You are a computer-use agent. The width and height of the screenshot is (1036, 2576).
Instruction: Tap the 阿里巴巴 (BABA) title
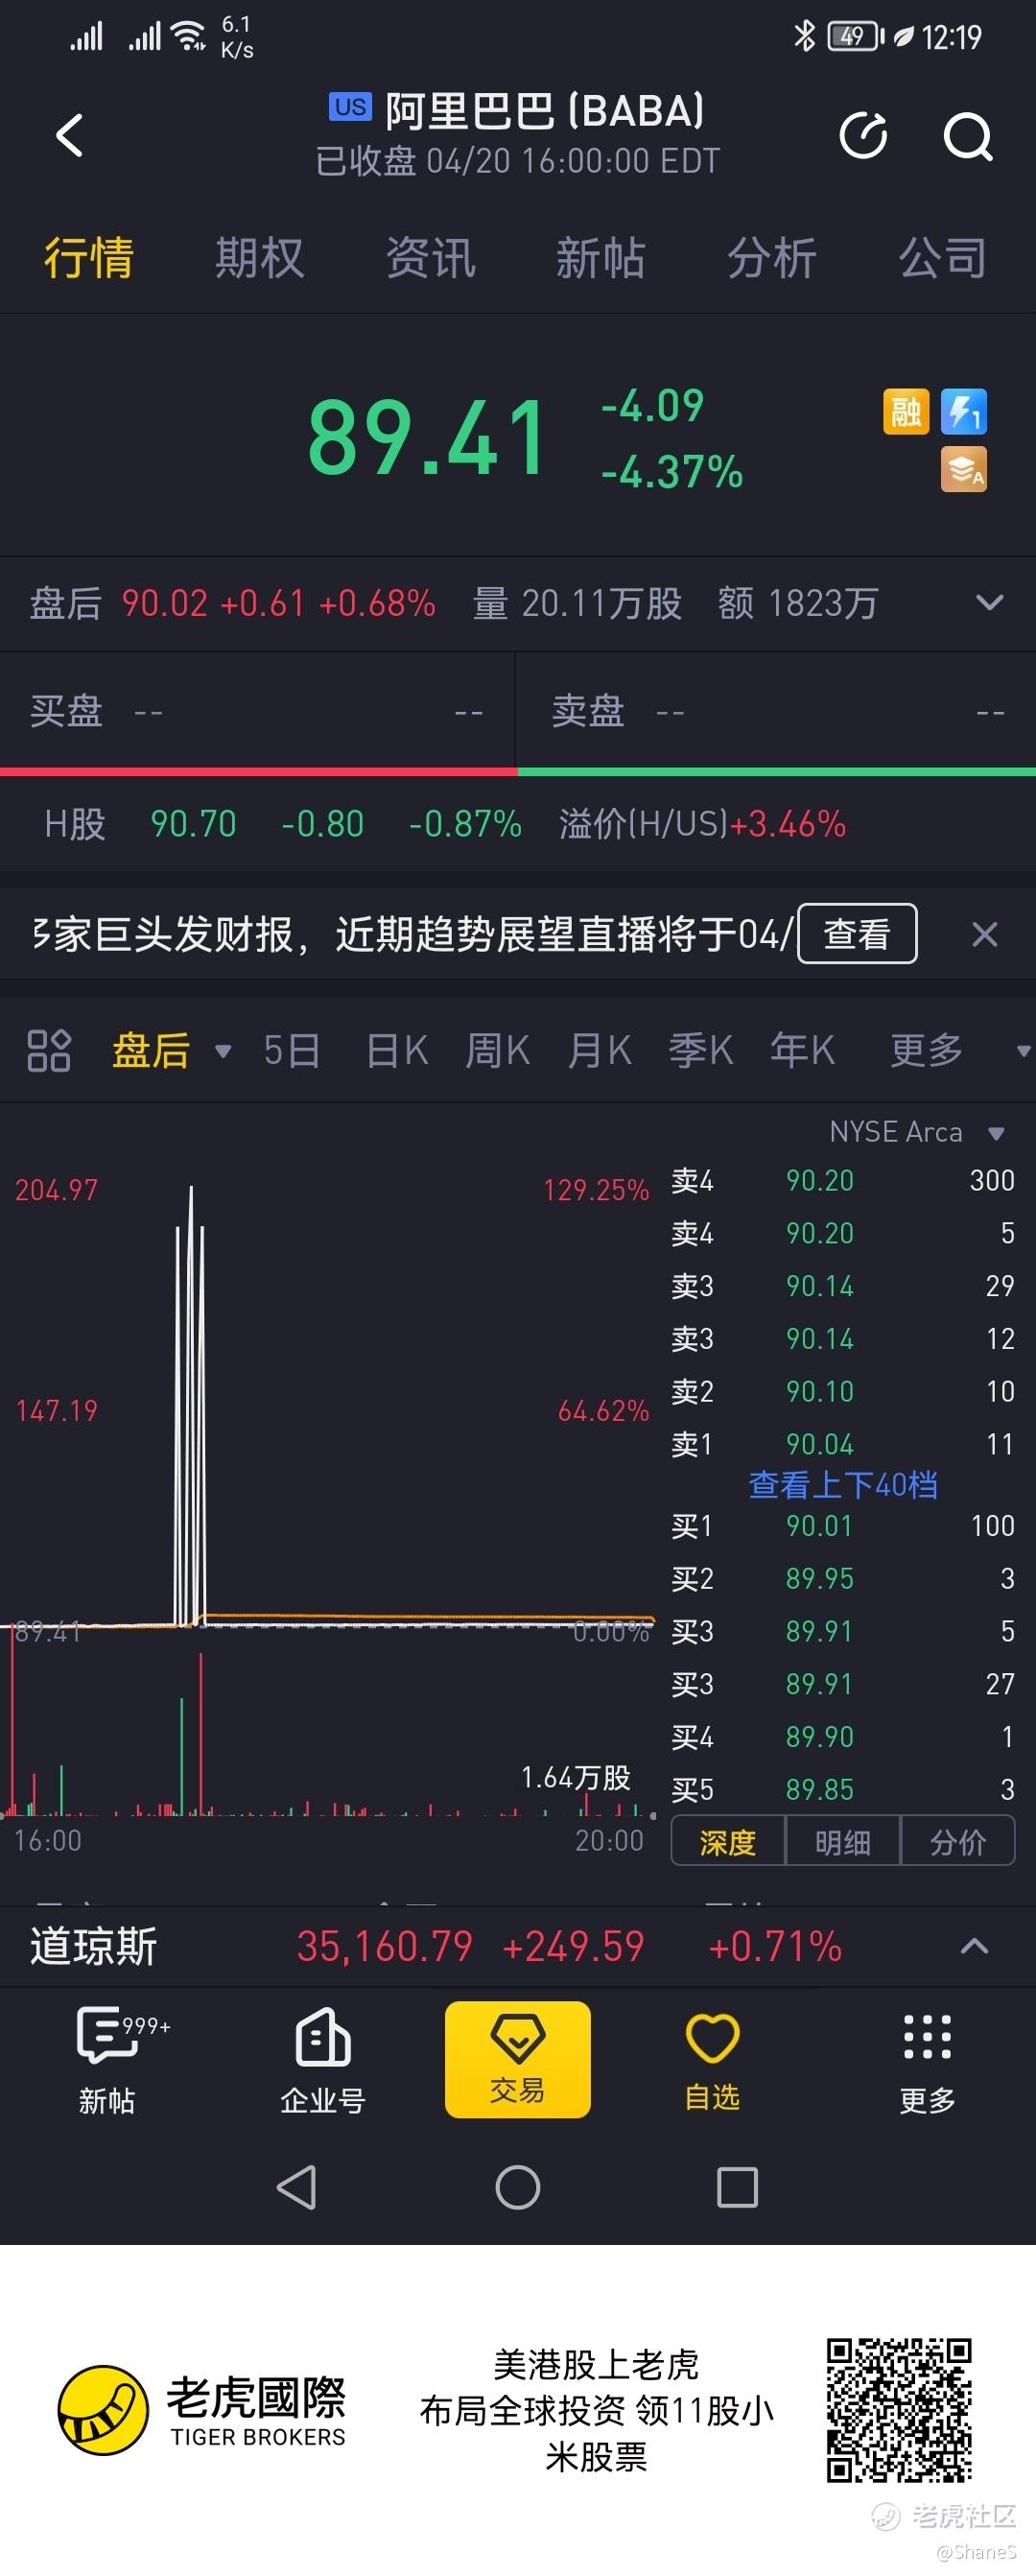[545, 110]
